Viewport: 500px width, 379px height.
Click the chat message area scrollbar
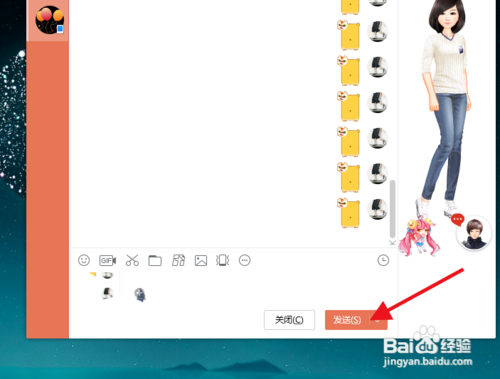point(393,208)
